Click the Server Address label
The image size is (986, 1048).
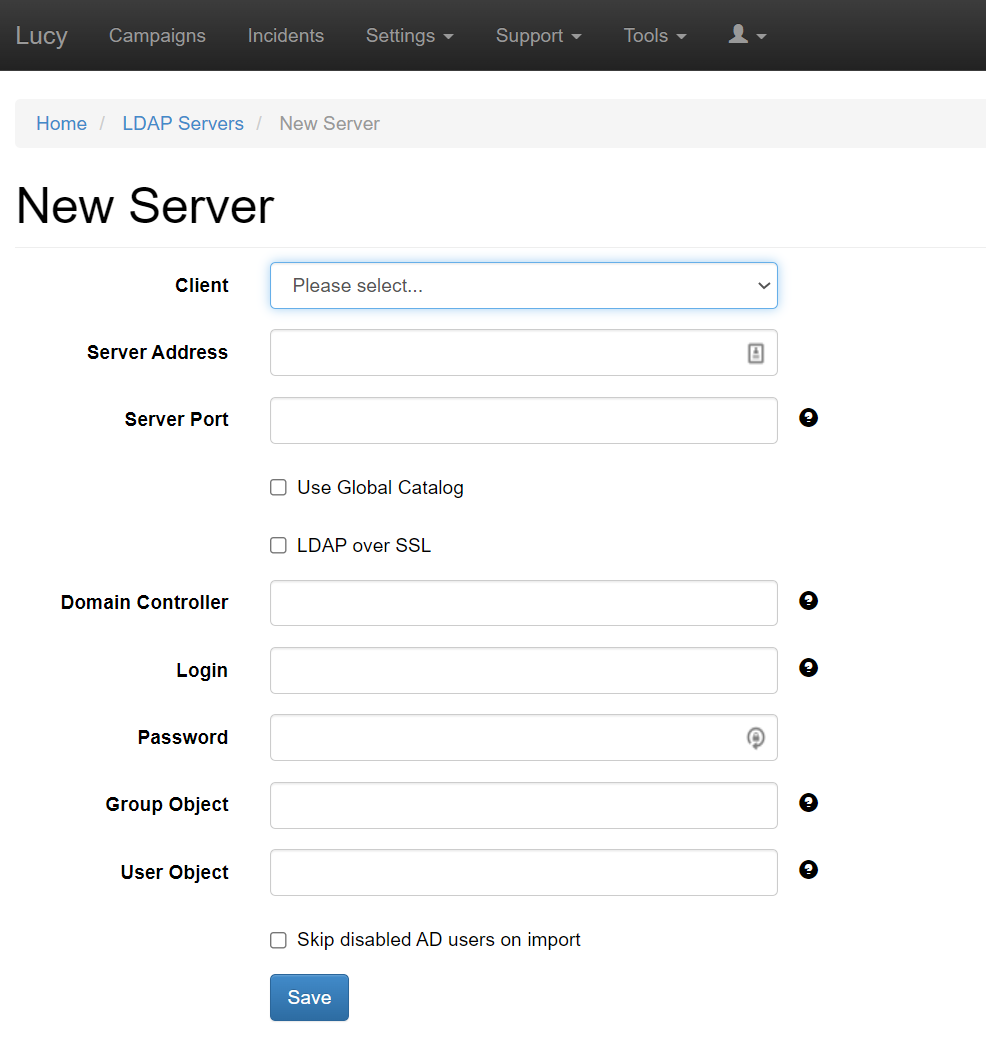(158, 352)
